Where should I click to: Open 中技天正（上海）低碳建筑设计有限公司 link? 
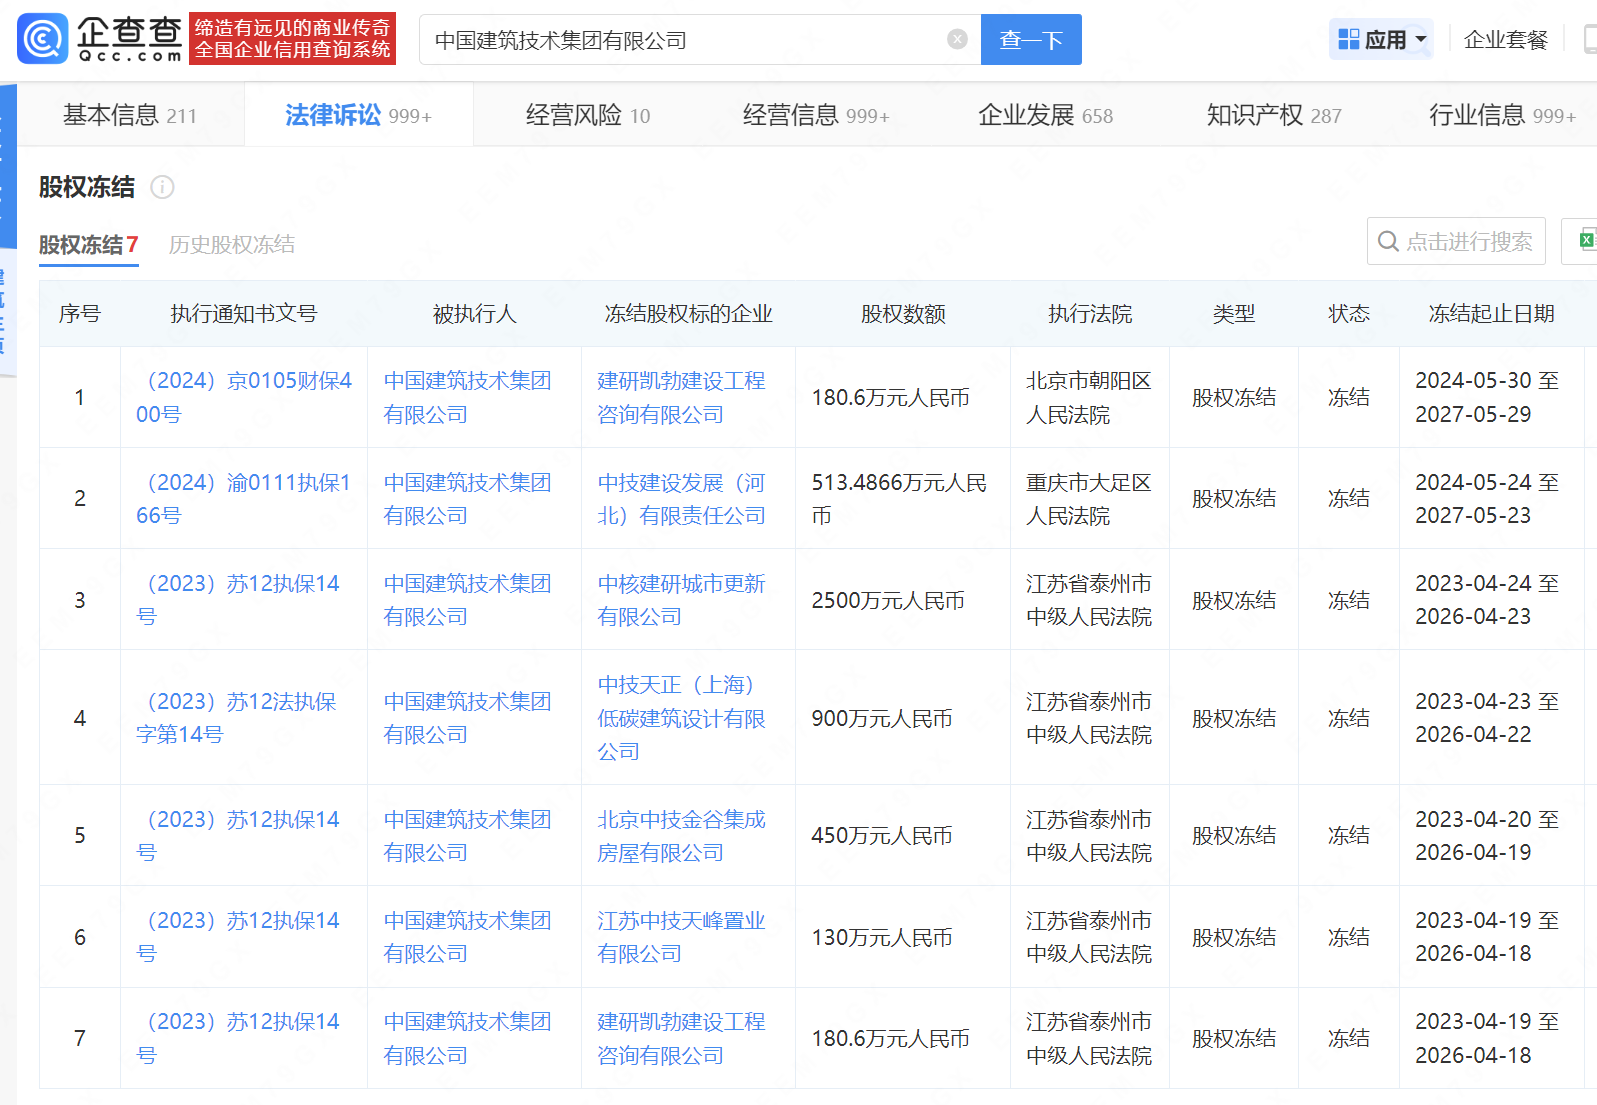point(681,718)
